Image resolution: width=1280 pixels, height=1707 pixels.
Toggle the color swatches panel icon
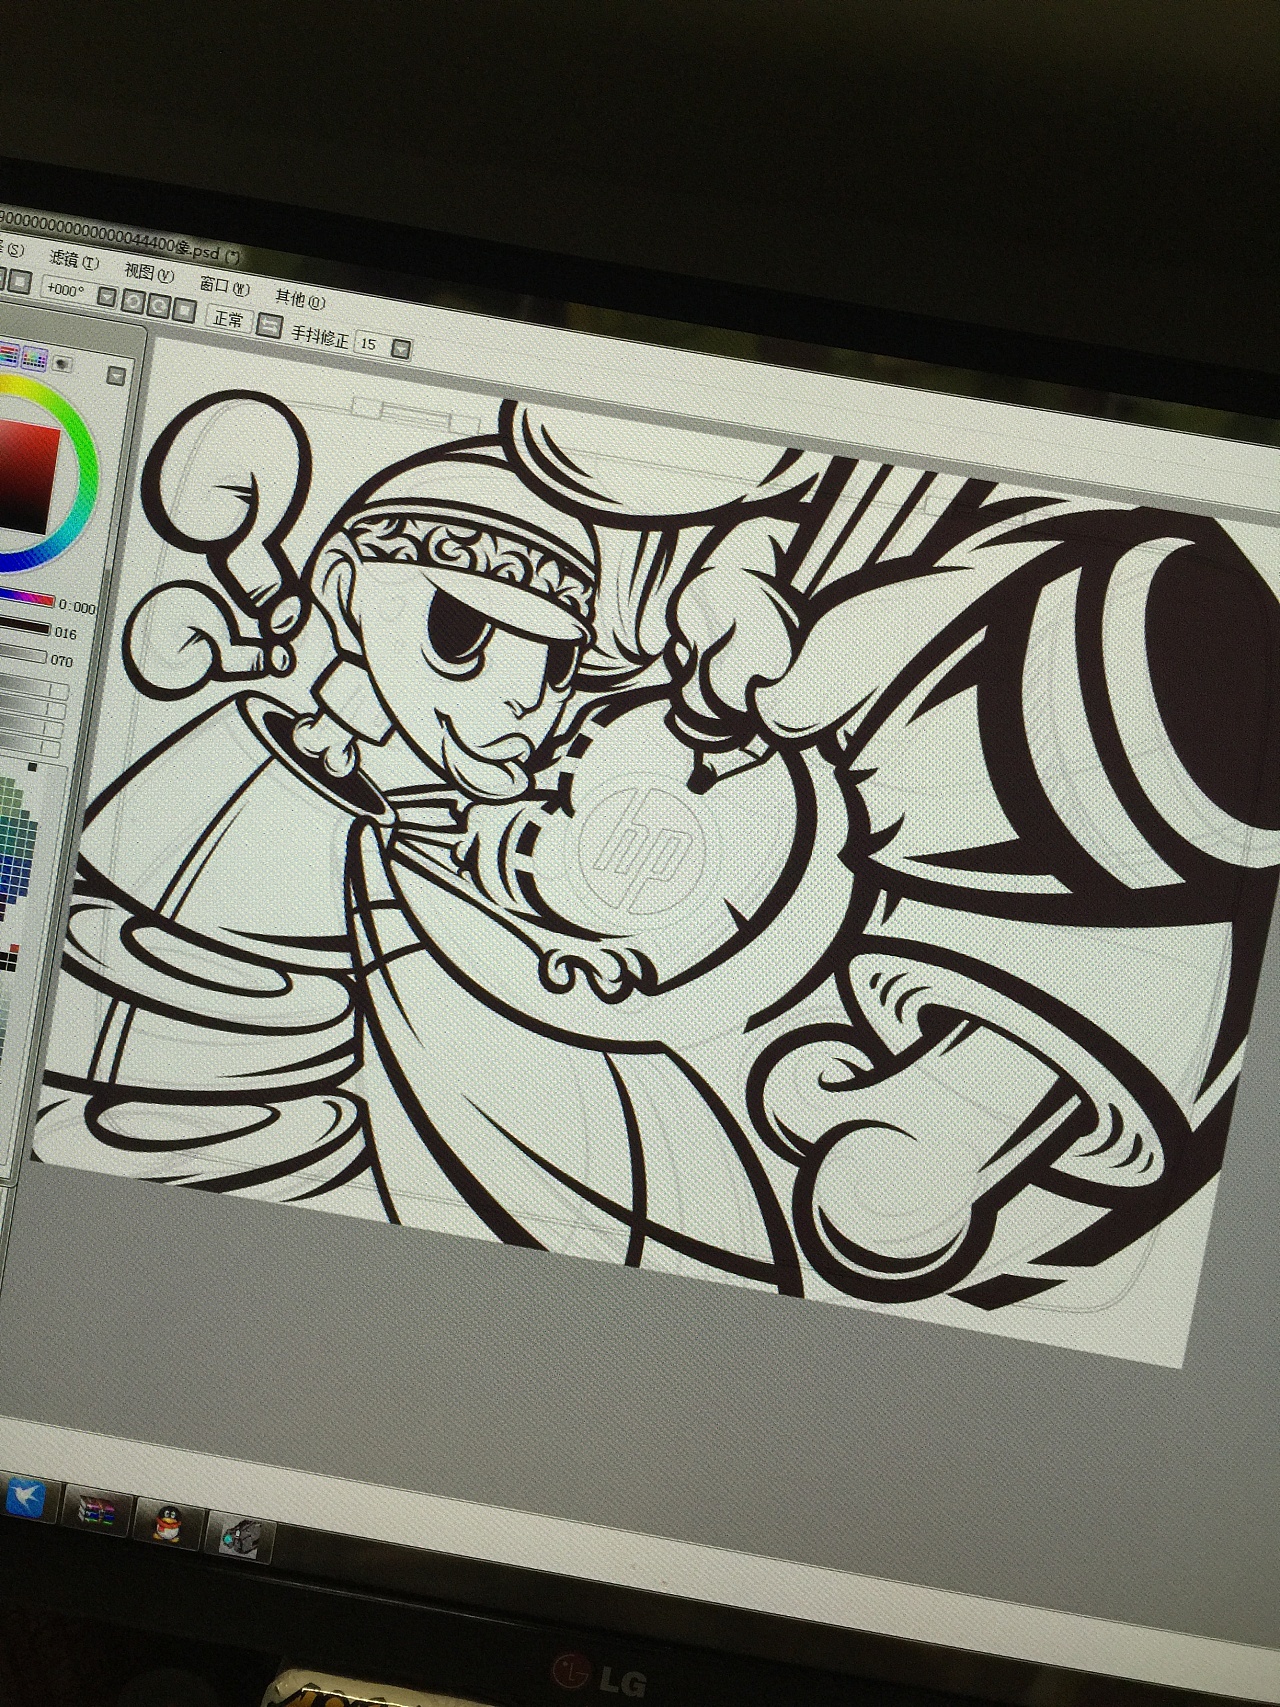coord(36,357)
